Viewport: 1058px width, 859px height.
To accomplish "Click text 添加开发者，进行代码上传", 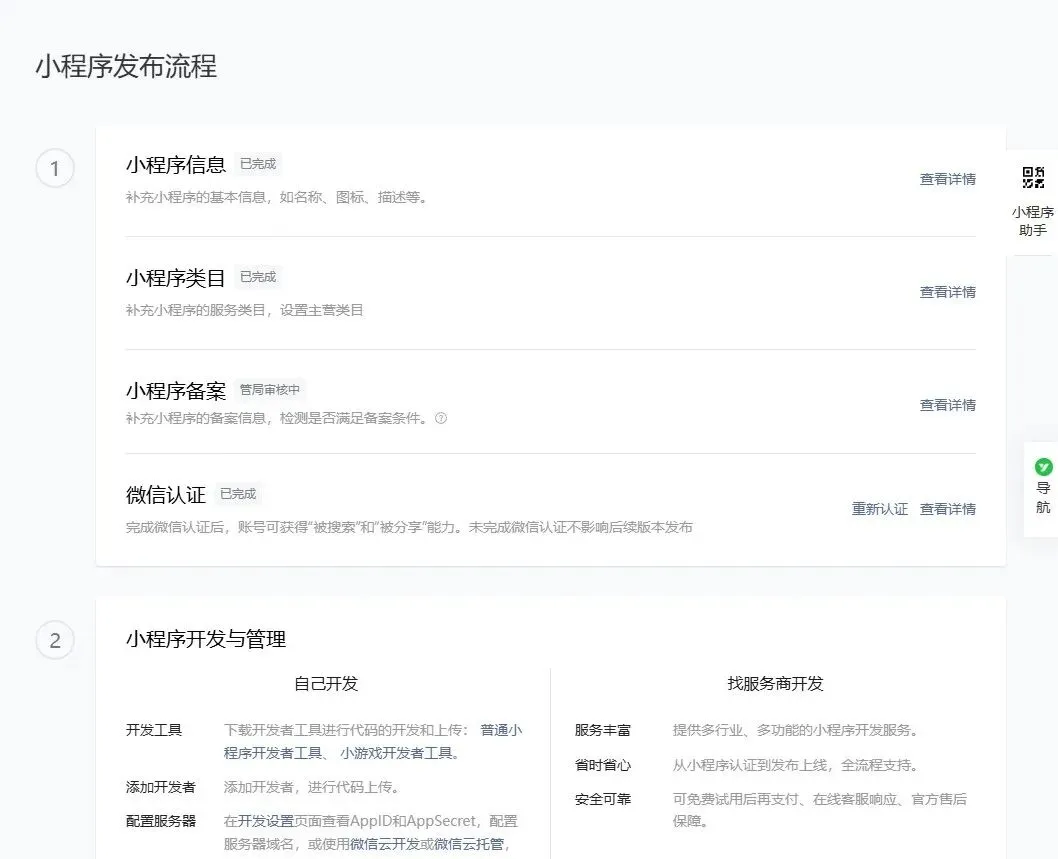I will [312, 787].
